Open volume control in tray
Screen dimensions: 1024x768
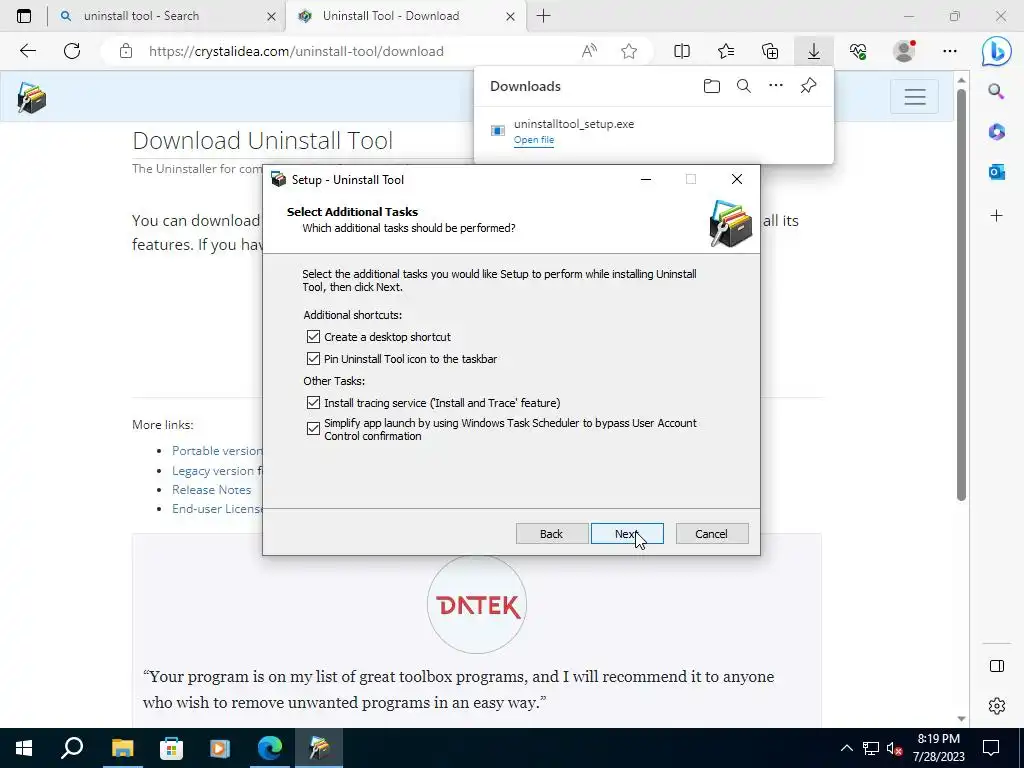(894, 748)
